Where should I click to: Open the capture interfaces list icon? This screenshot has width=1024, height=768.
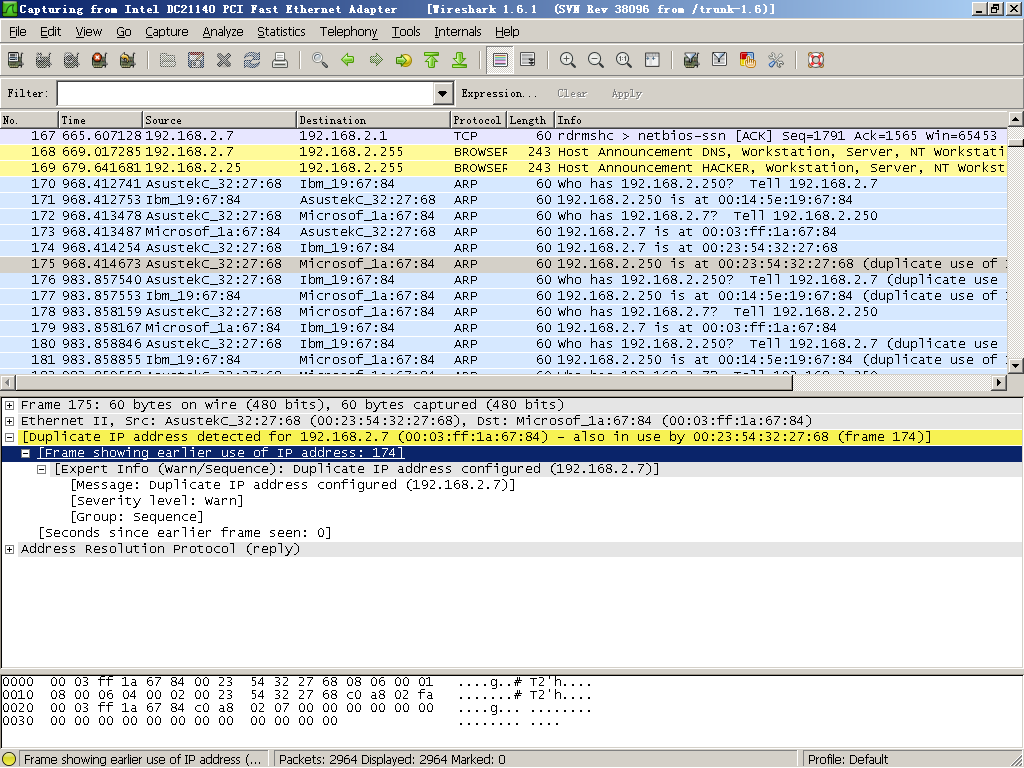coord(16,60)
